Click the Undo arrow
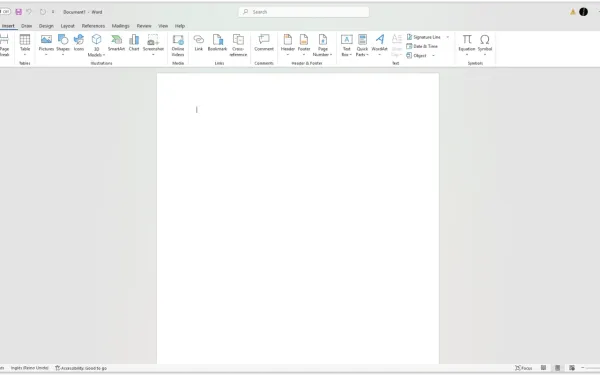This screenshot has height=375, width=600. coord(29,12)
